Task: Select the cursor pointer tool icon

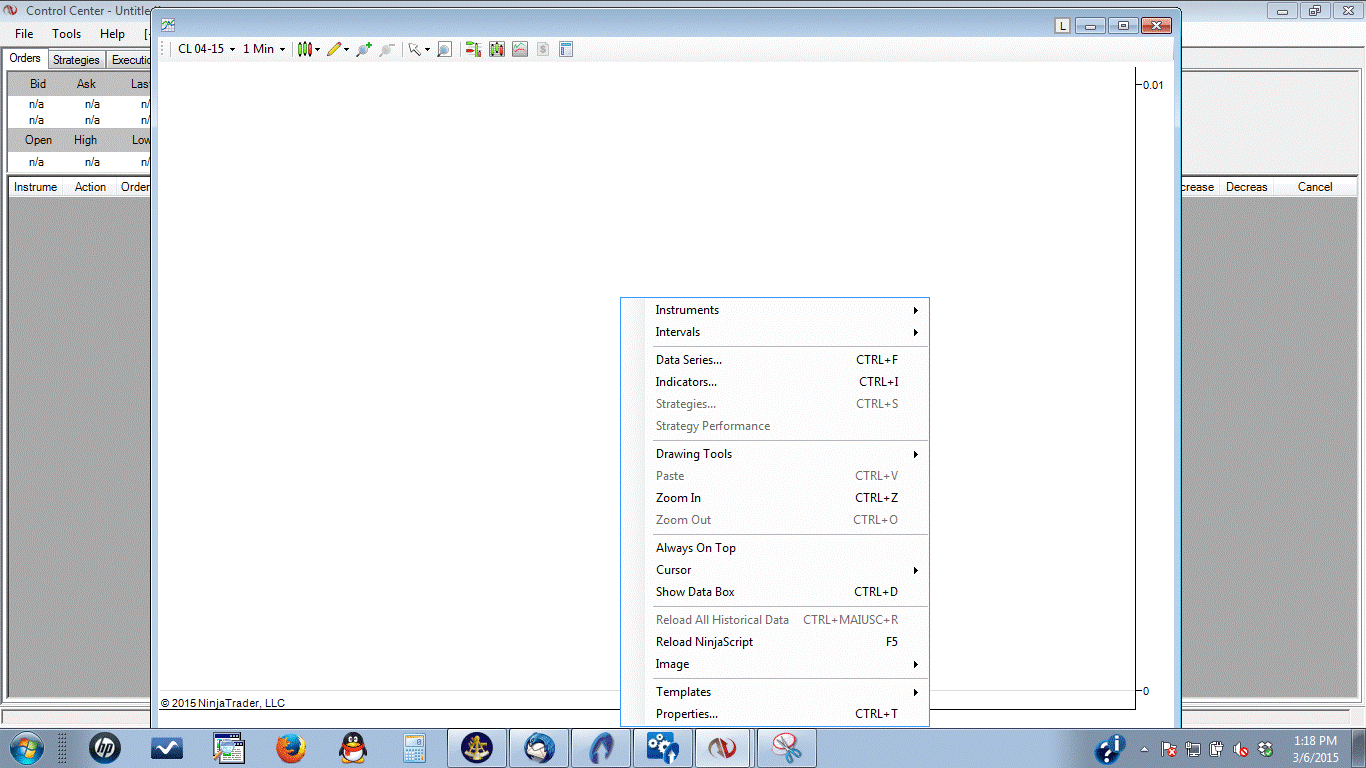Action: click(415, 49)
